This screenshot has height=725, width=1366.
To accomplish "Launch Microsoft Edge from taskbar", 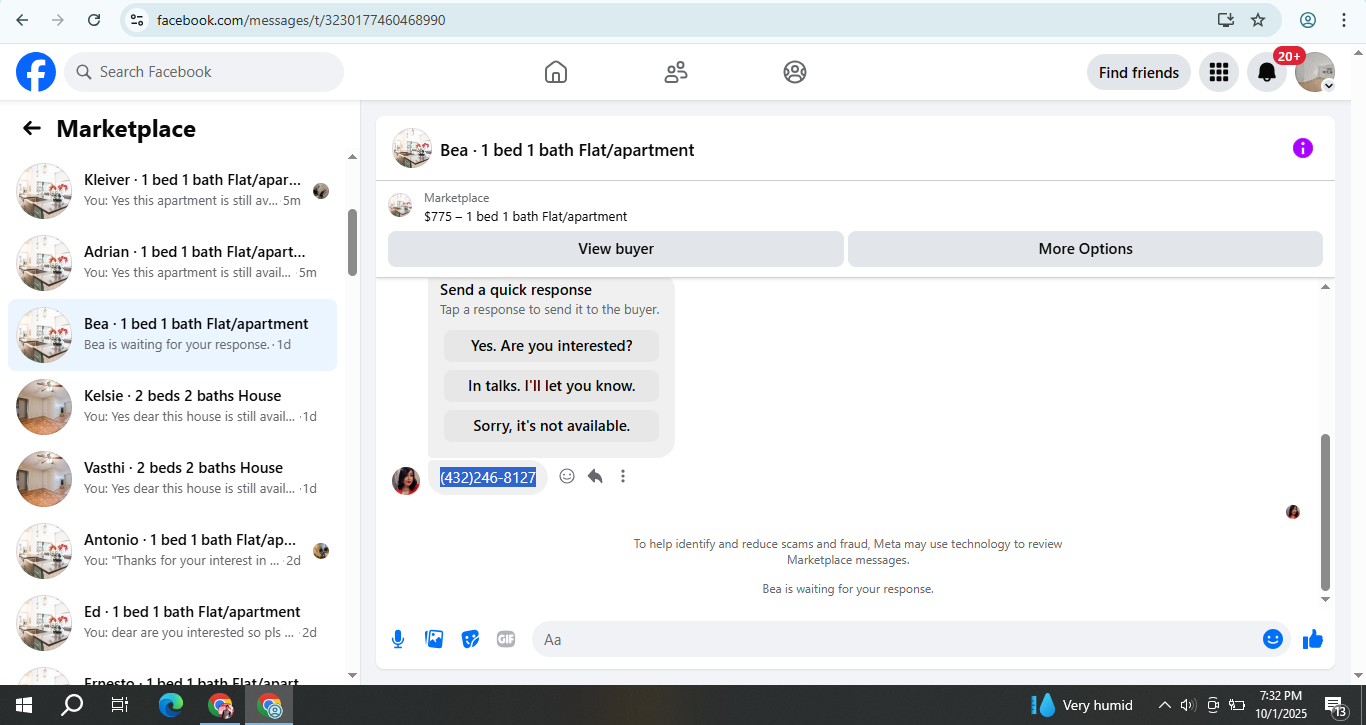I will (x=171, y=705).
